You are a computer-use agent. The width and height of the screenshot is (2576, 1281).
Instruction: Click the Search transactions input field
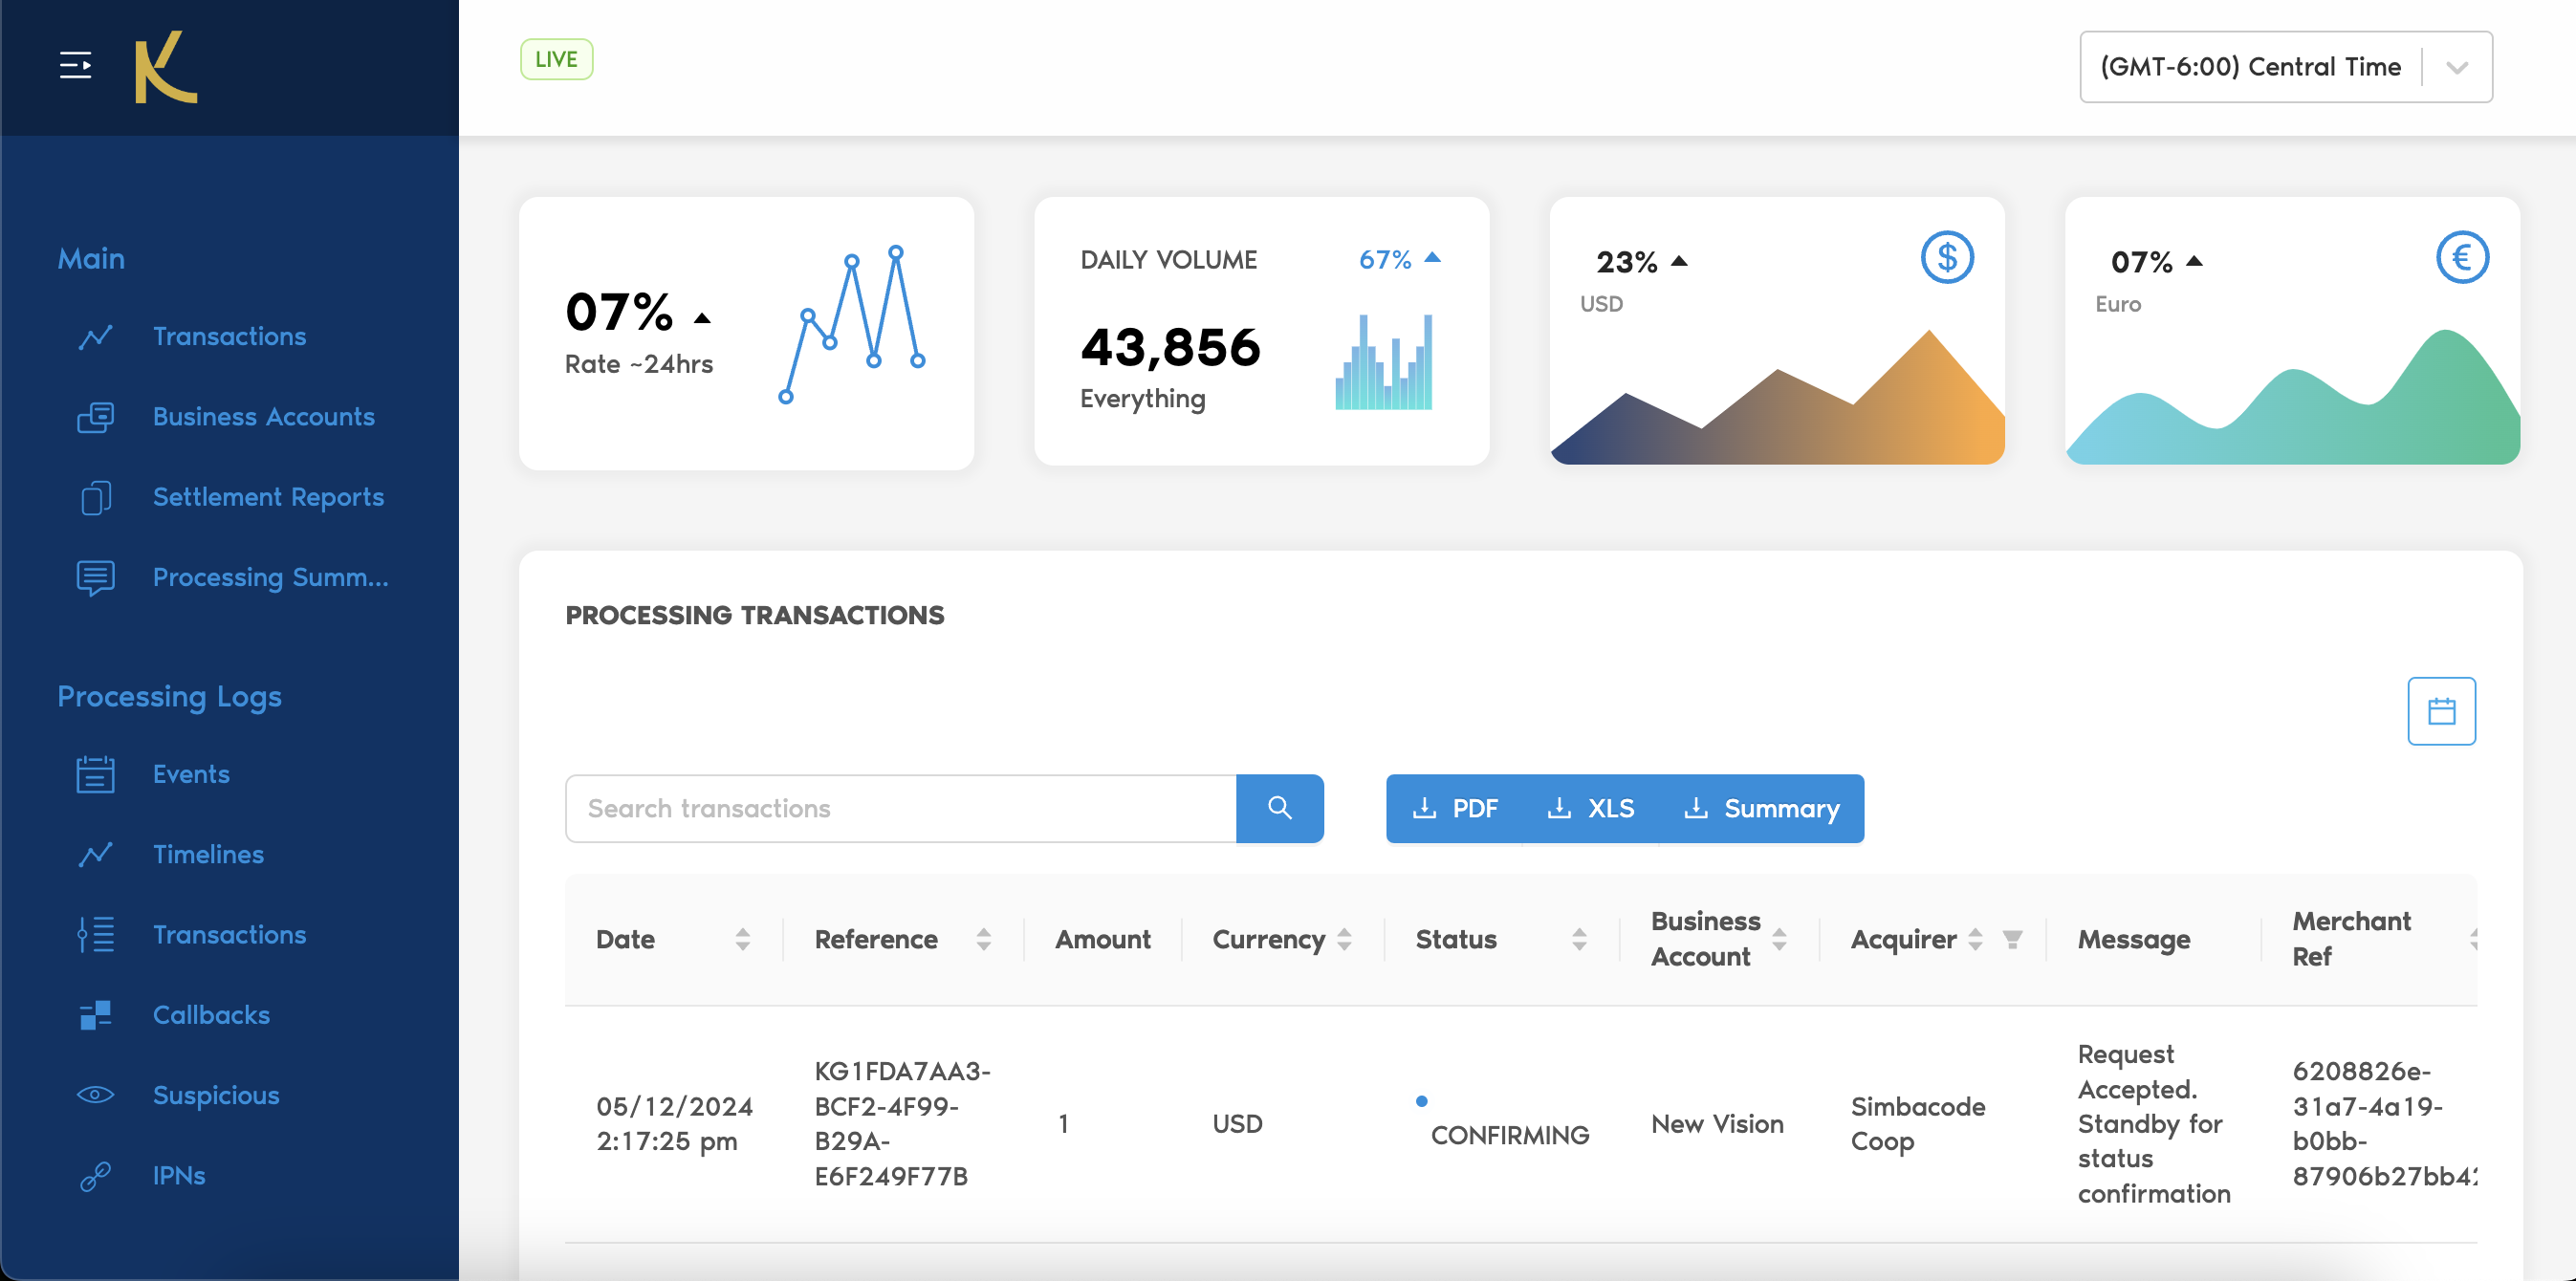[900, 808]
